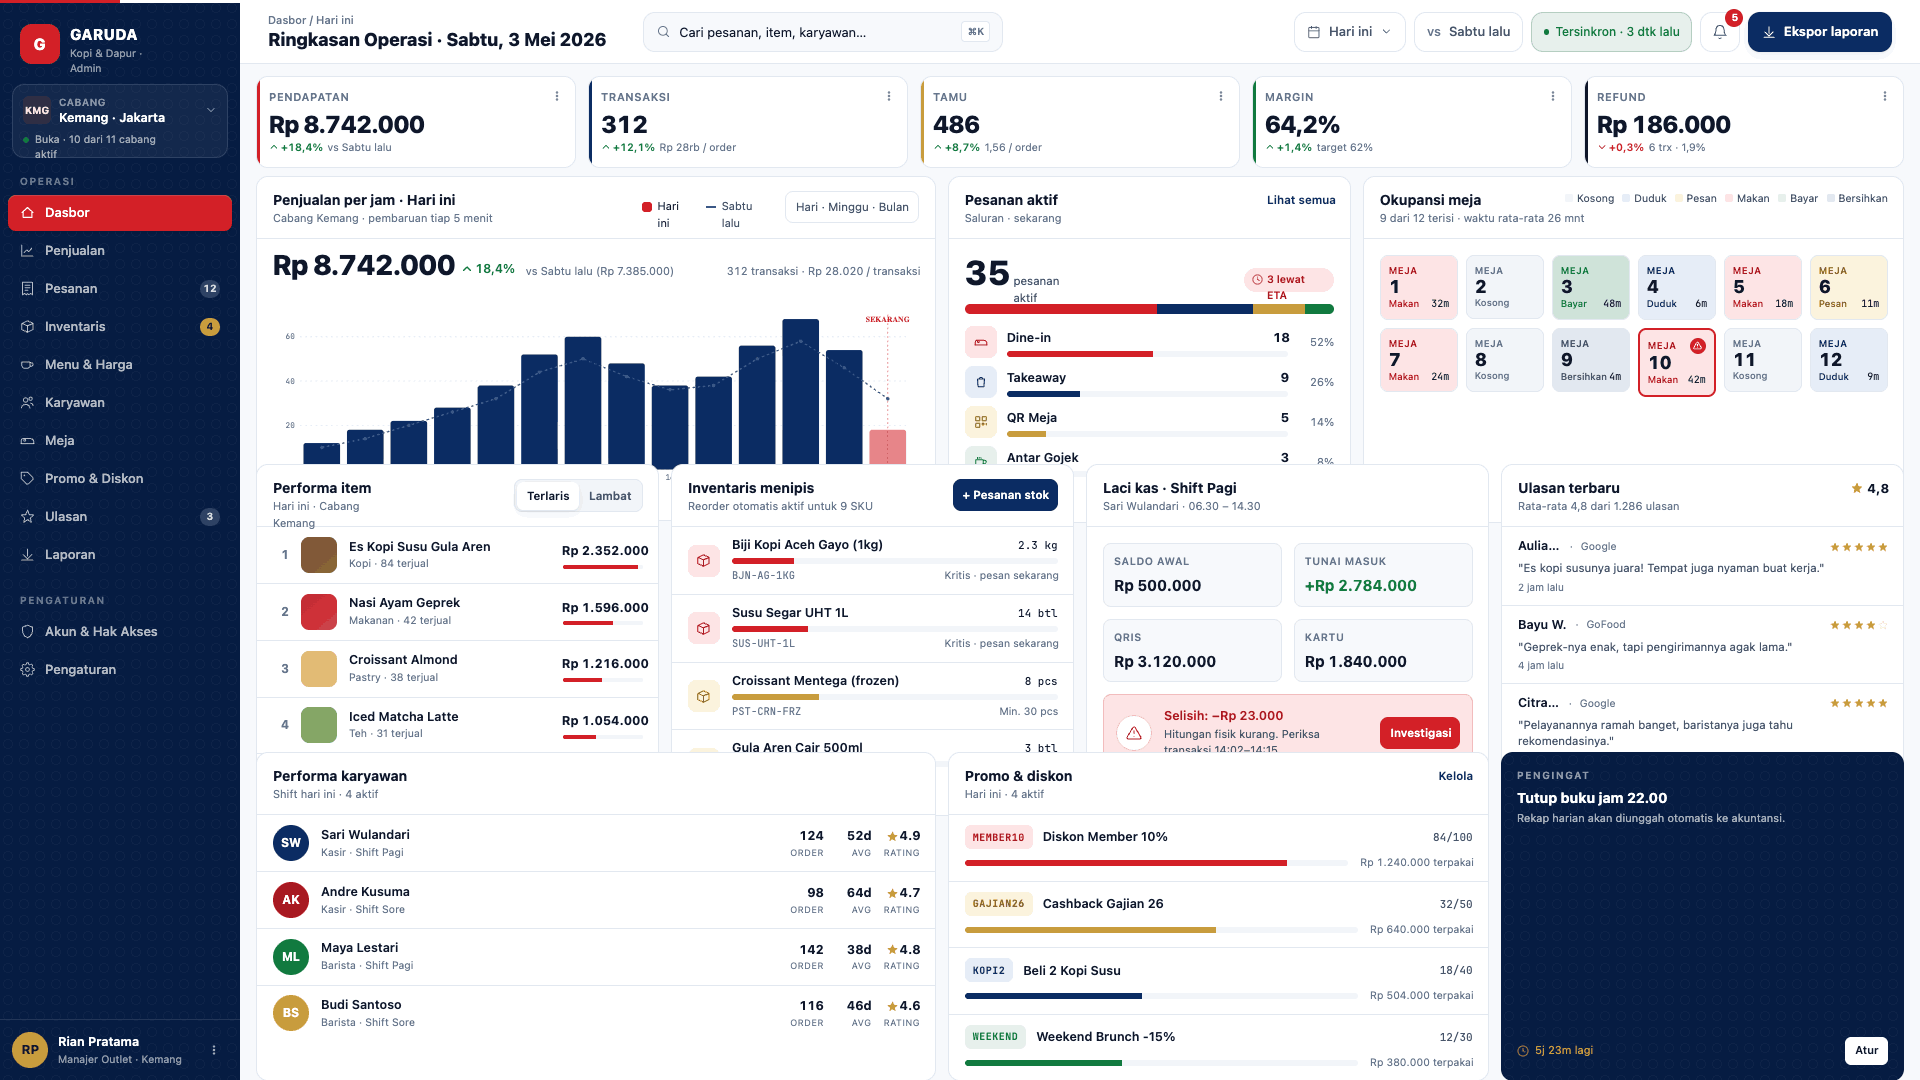This screenshot has width=1920, height=1080.
Task: Open the Hari ini date dropdown
Action: tap(1350, 32)
